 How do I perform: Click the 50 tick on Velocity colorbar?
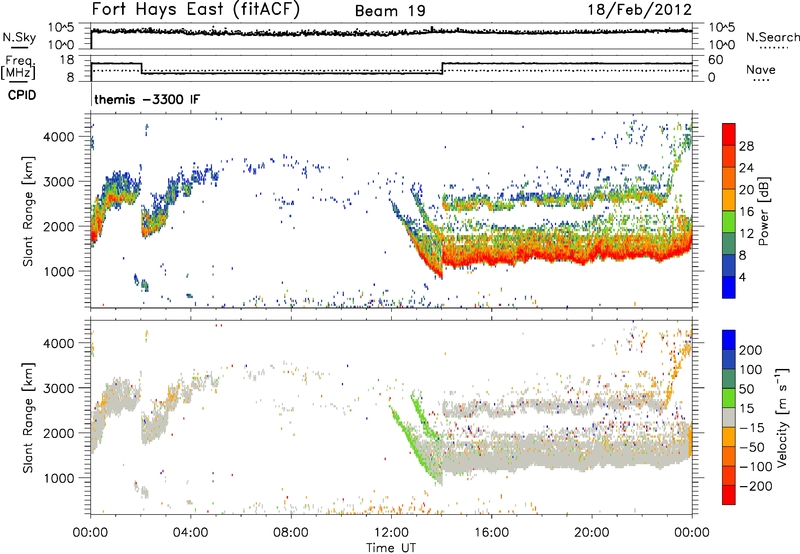(746, 389)
